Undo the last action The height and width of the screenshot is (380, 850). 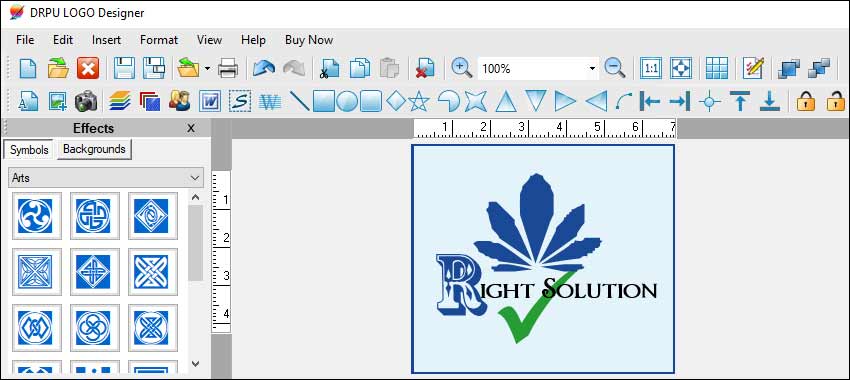264,69
